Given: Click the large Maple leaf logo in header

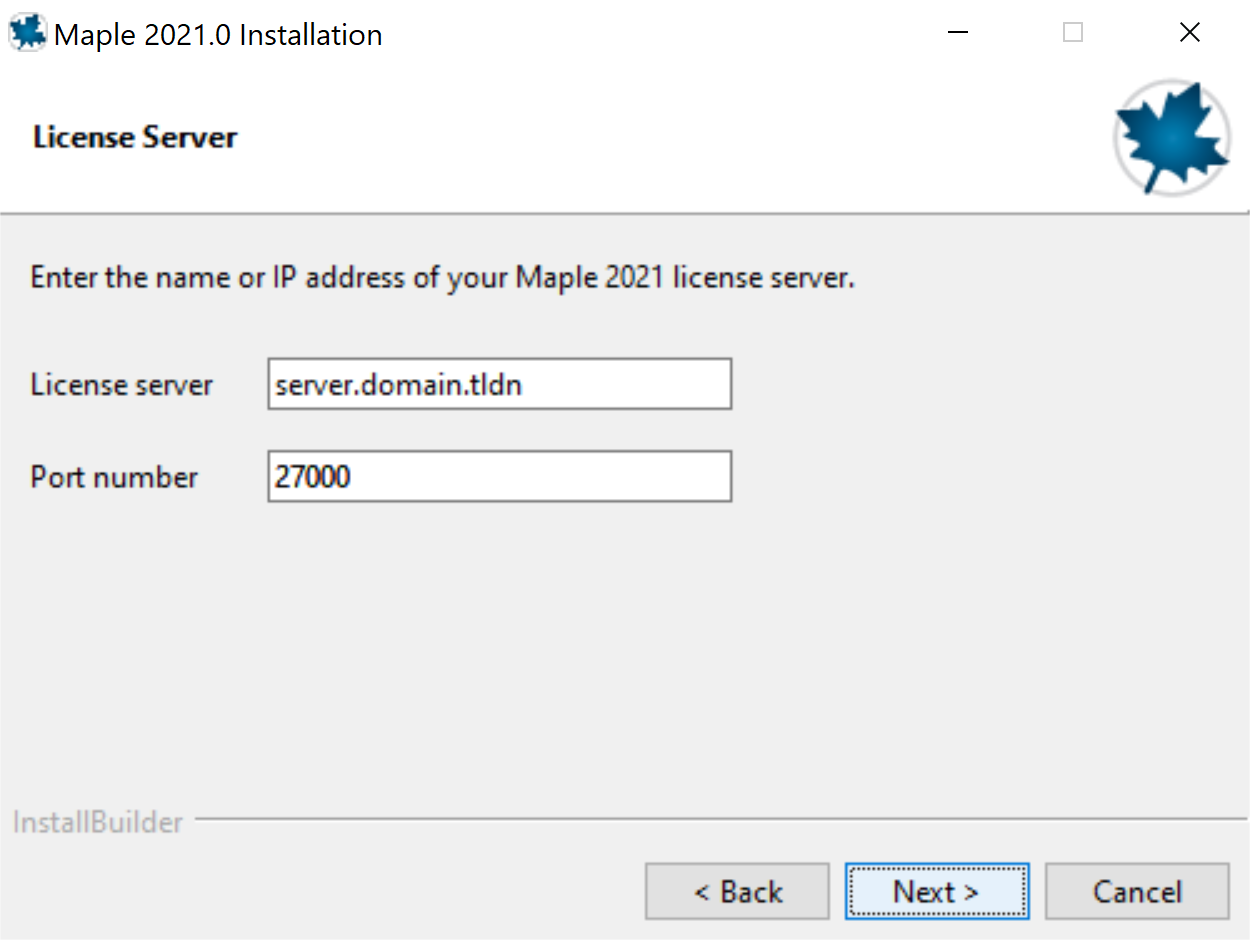Looking at the screenshot, I should 1171,137.
